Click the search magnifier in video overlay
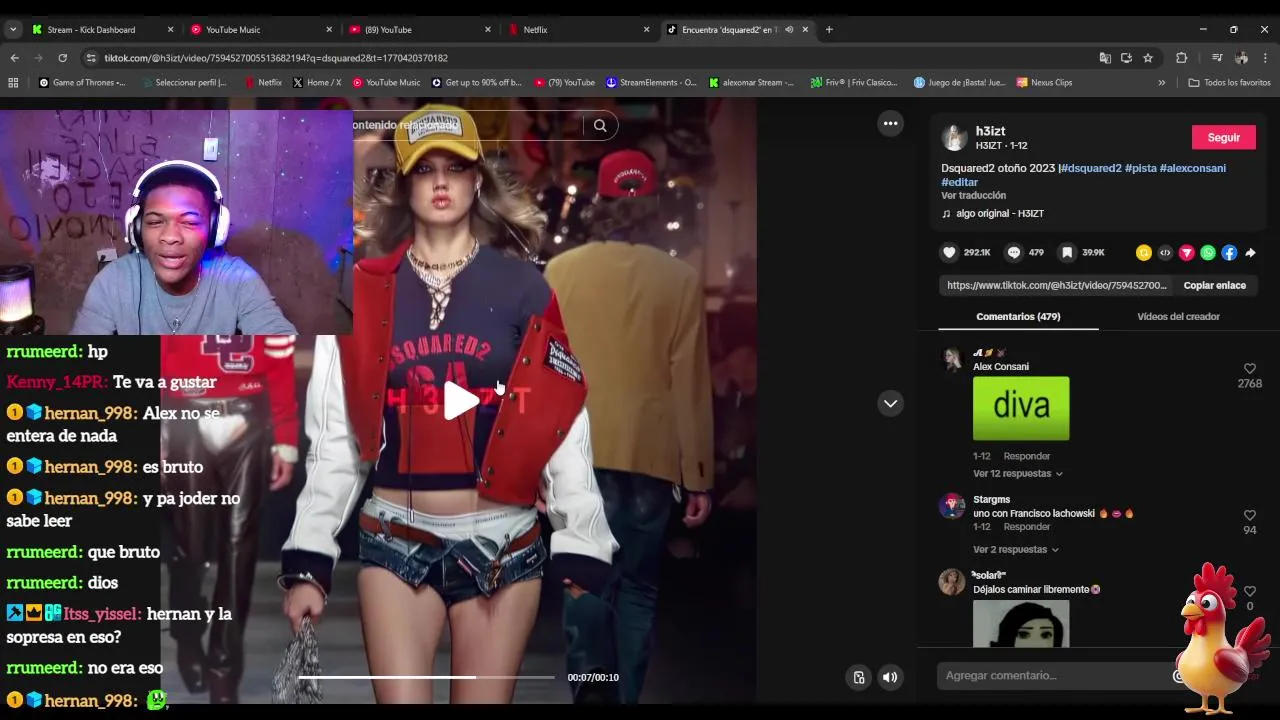The image size is (1280, 720). (600, 125)
